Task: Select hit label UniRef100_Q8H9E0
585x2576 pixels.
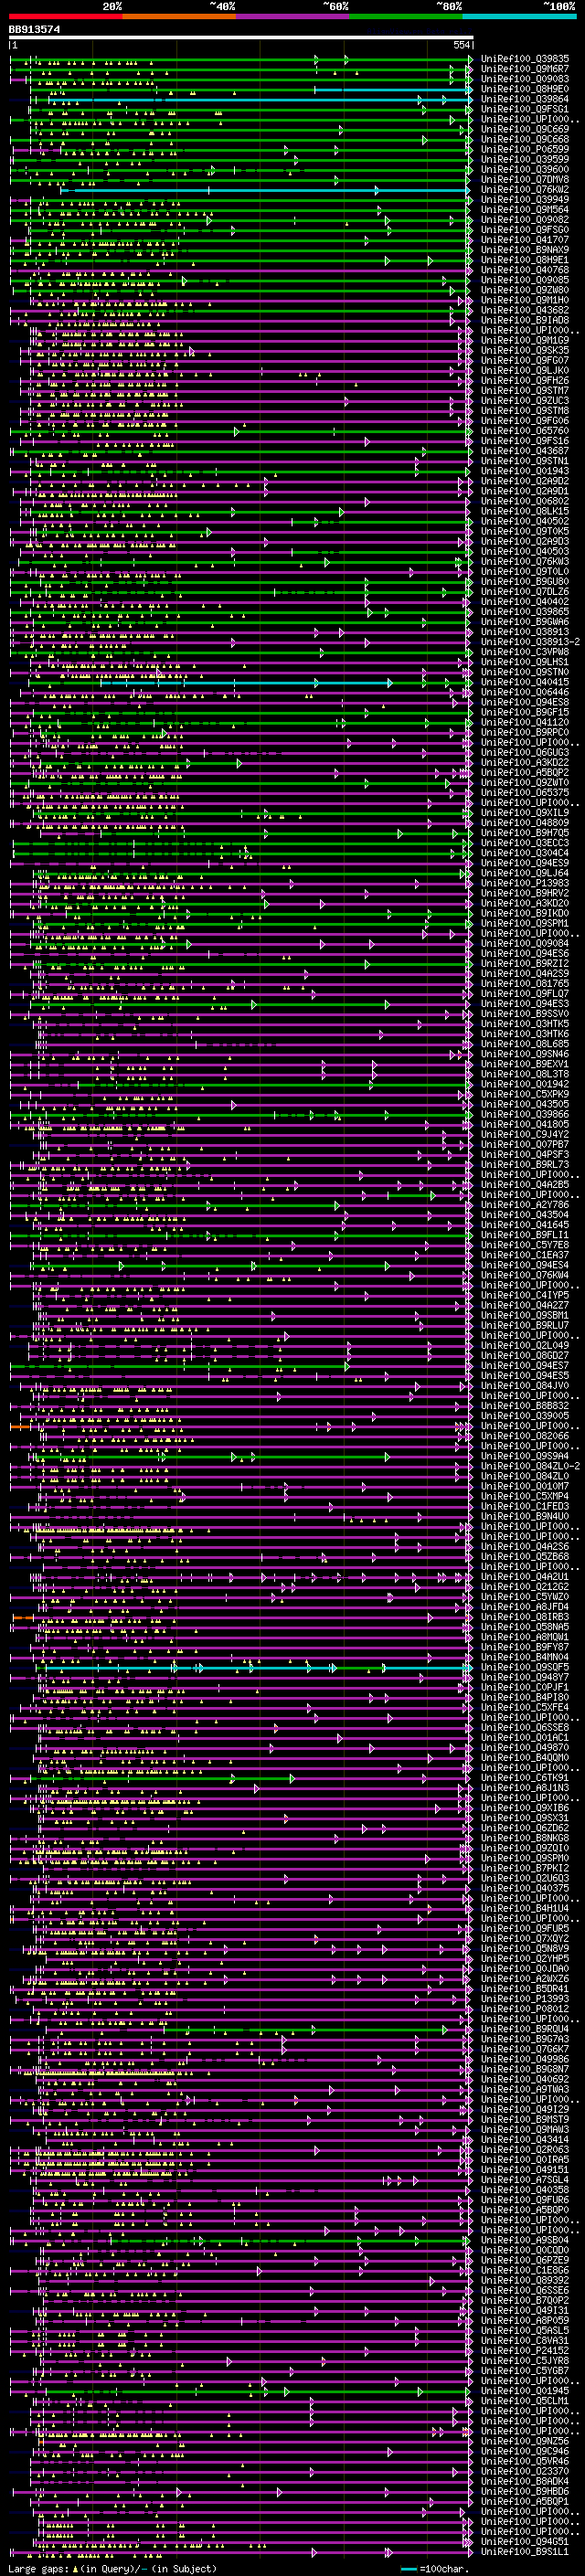Action: click(525, 89)
